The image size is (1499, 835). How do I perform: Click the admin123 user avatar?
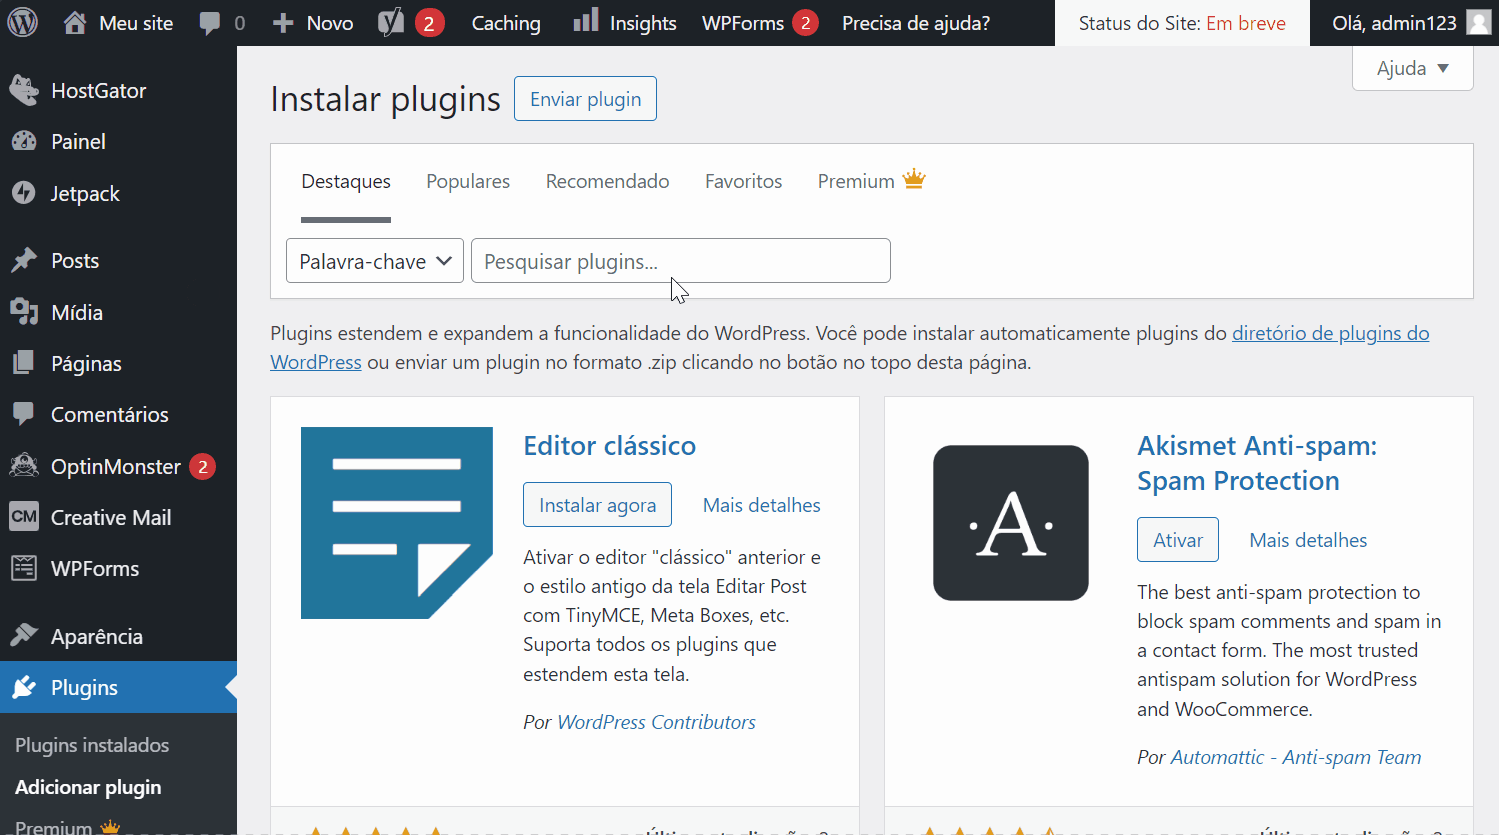(1479, 22)
